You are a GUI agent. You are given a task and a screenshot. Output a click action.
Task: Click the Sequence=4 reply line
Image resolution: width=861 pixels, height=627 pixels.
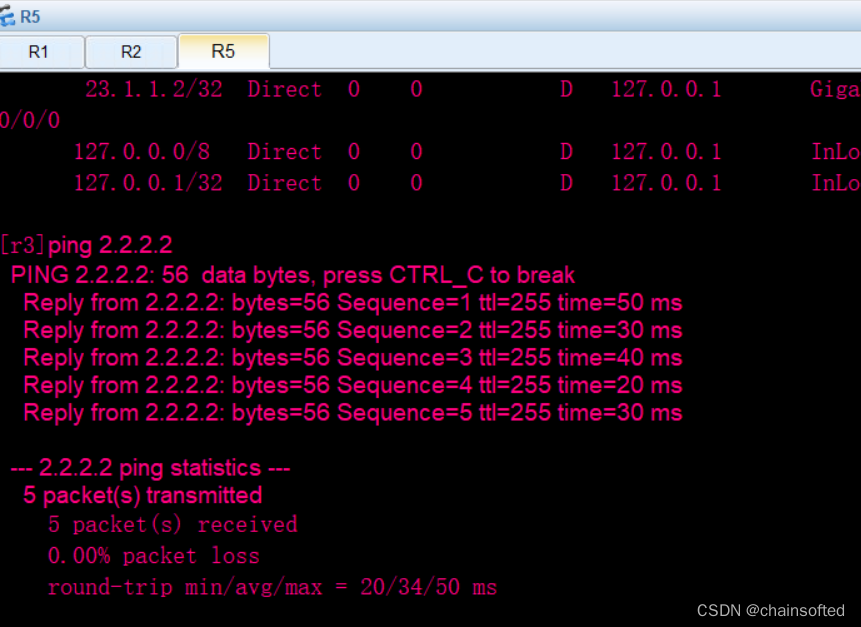(353, 385)
